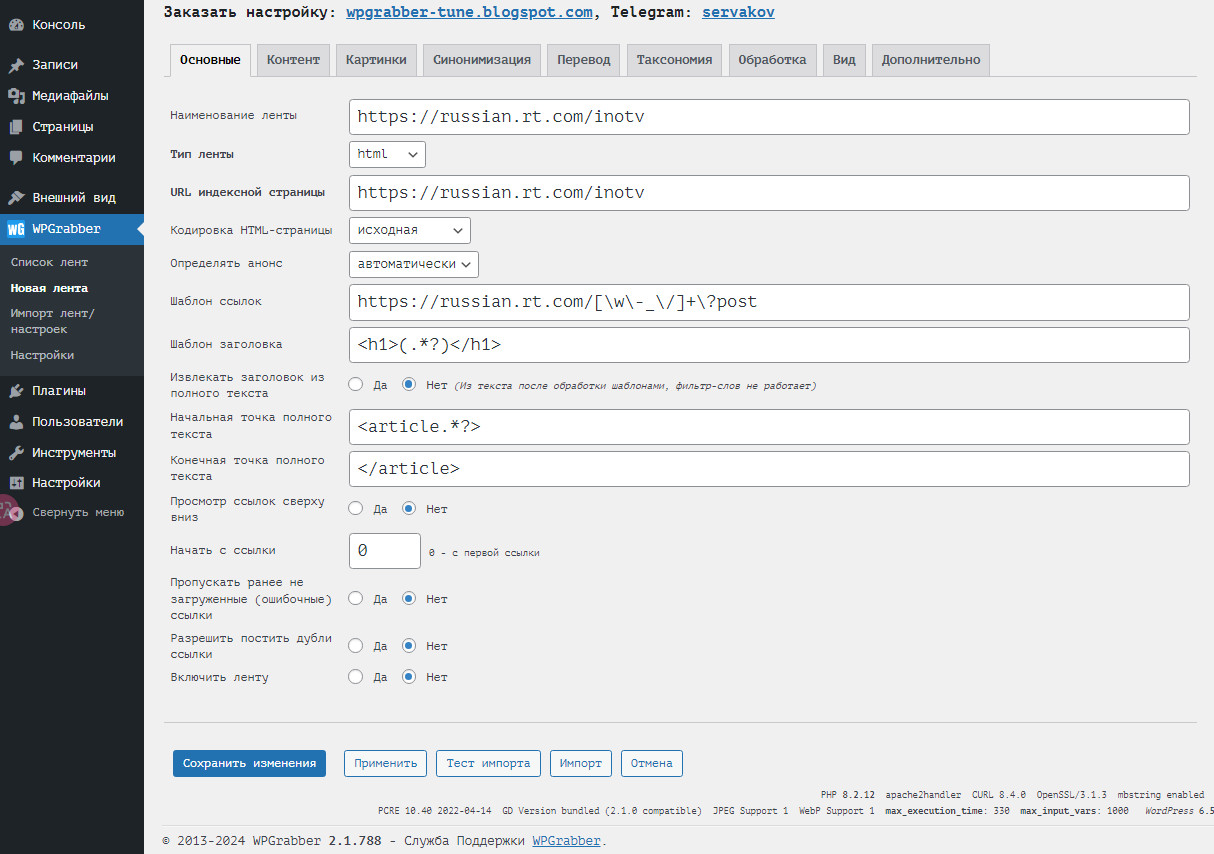This screenshot has width=1214, height=854.
Task: Click the Тест импорта button
Action: click(488, 763)
